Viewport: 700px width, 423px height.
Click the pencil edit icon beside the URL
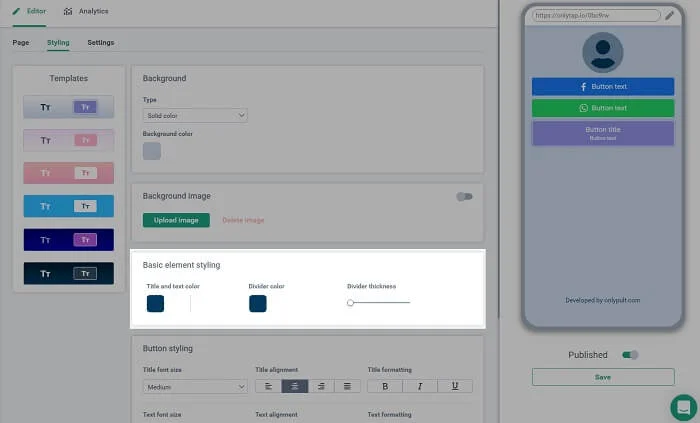coord(669,15)
